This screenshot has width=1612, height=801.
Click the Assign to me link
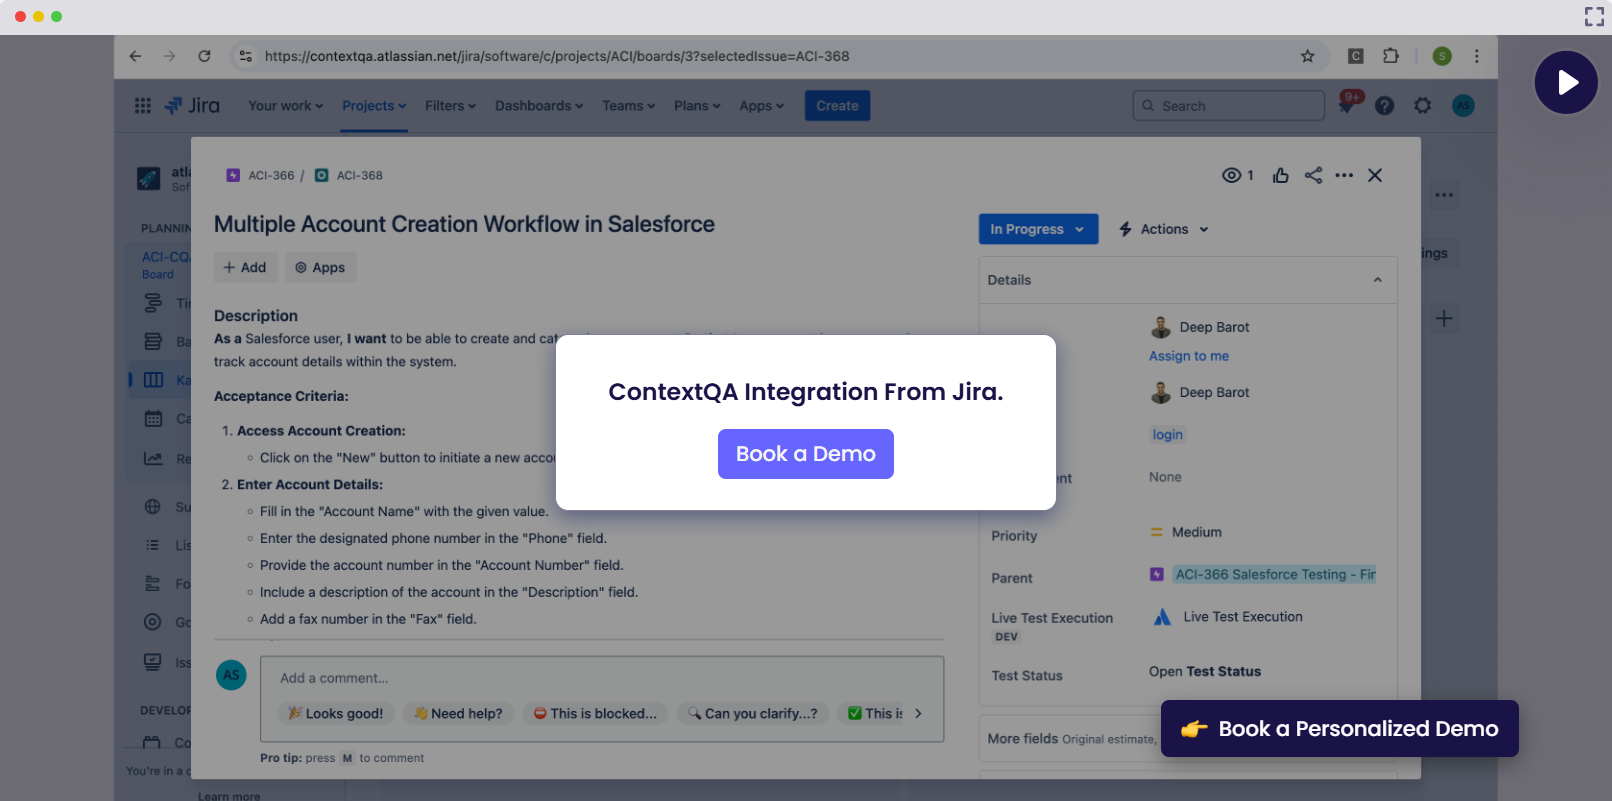[1188, 356]
